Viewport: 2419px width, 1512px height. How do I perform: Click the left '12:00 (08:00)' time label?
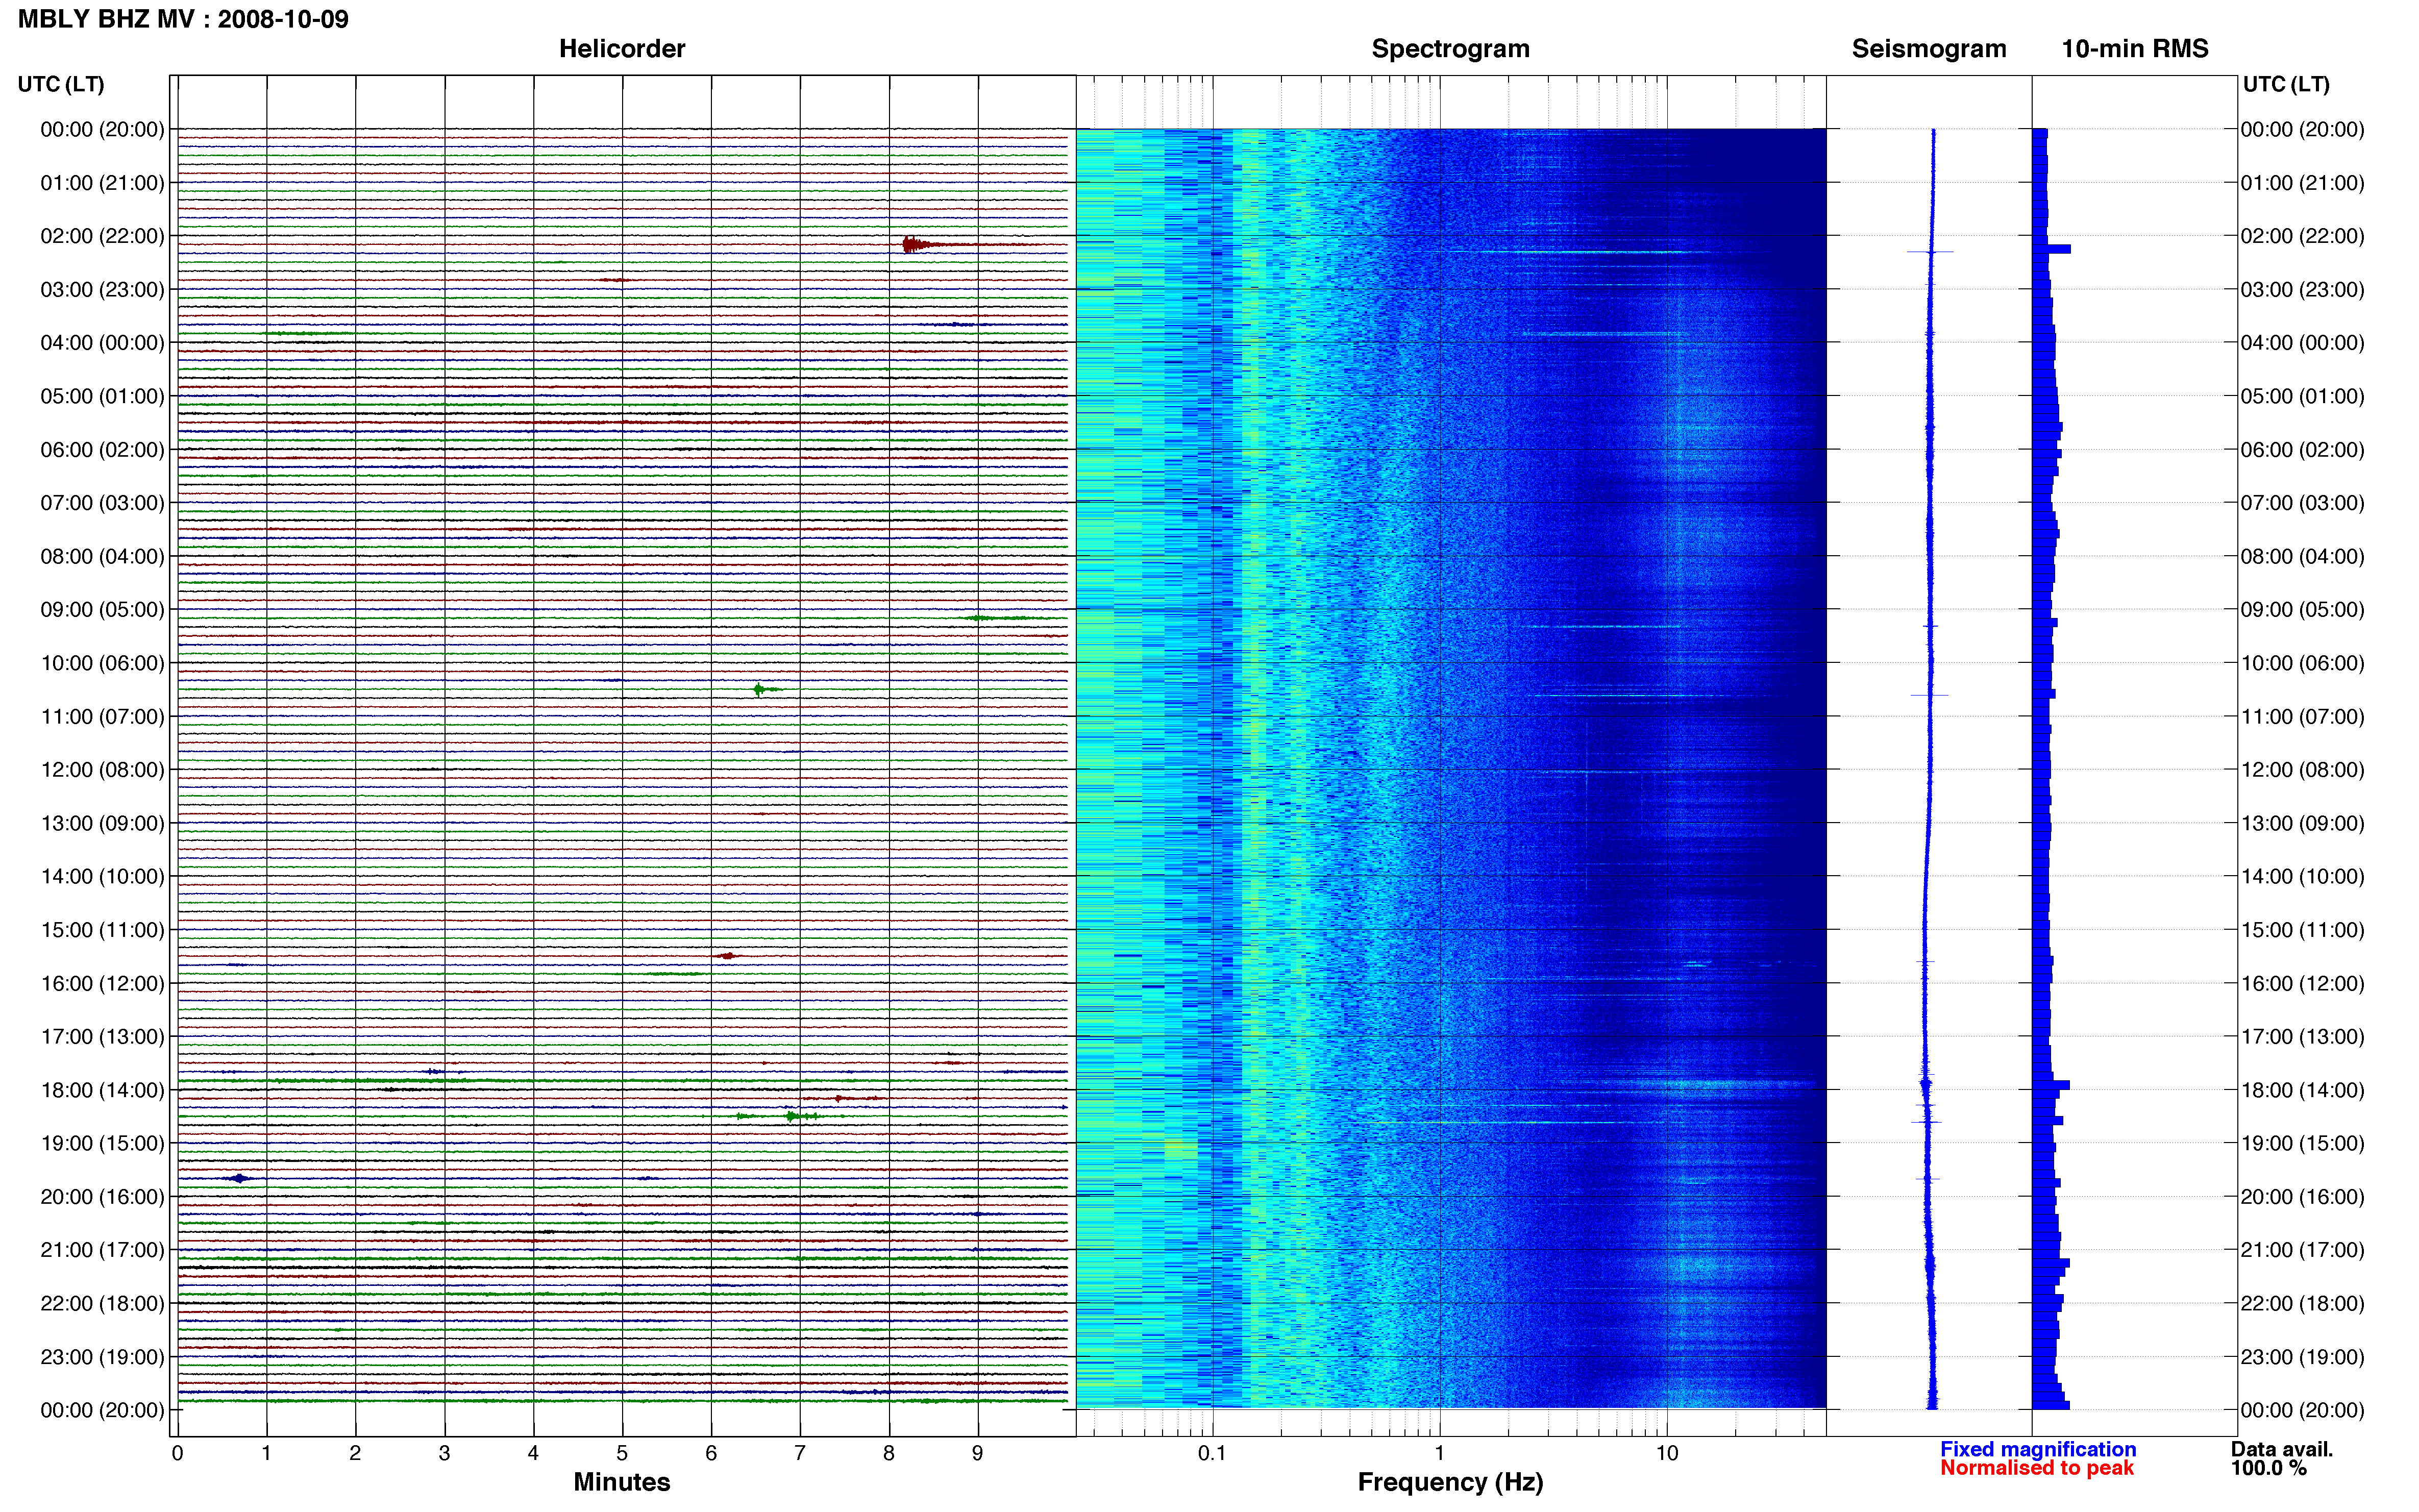[x=102, y=770]
